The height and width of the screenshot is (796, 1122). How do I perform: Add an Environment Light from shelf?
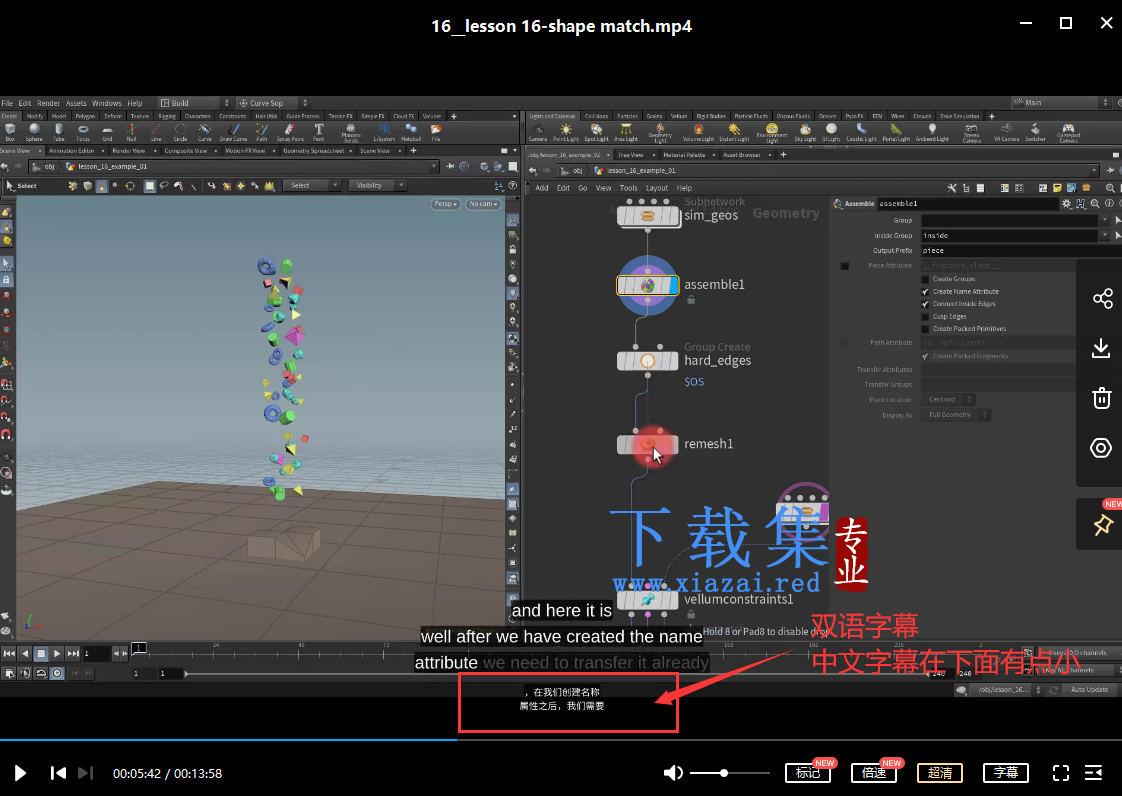771,133
